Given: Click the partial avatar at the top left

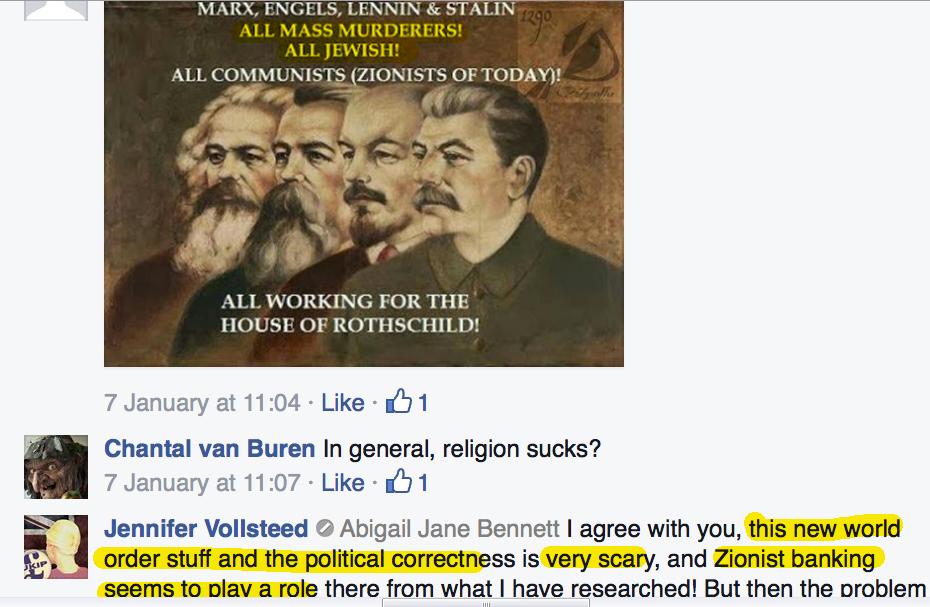Looking at the screenshot, I should (x=56, y=10).
